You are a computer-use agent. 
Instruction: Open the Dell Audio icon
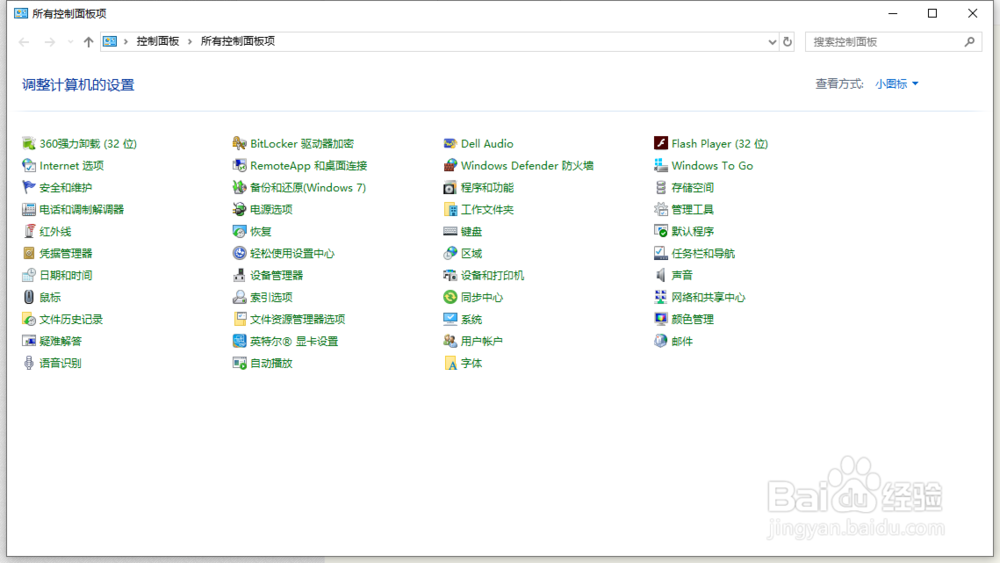pyautogui.click(x=450, y=143)
